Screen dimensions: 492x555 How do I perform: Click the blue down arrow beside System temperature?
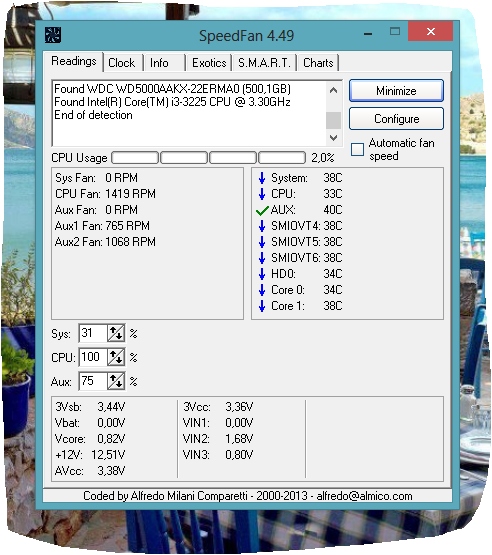point(262,178)
